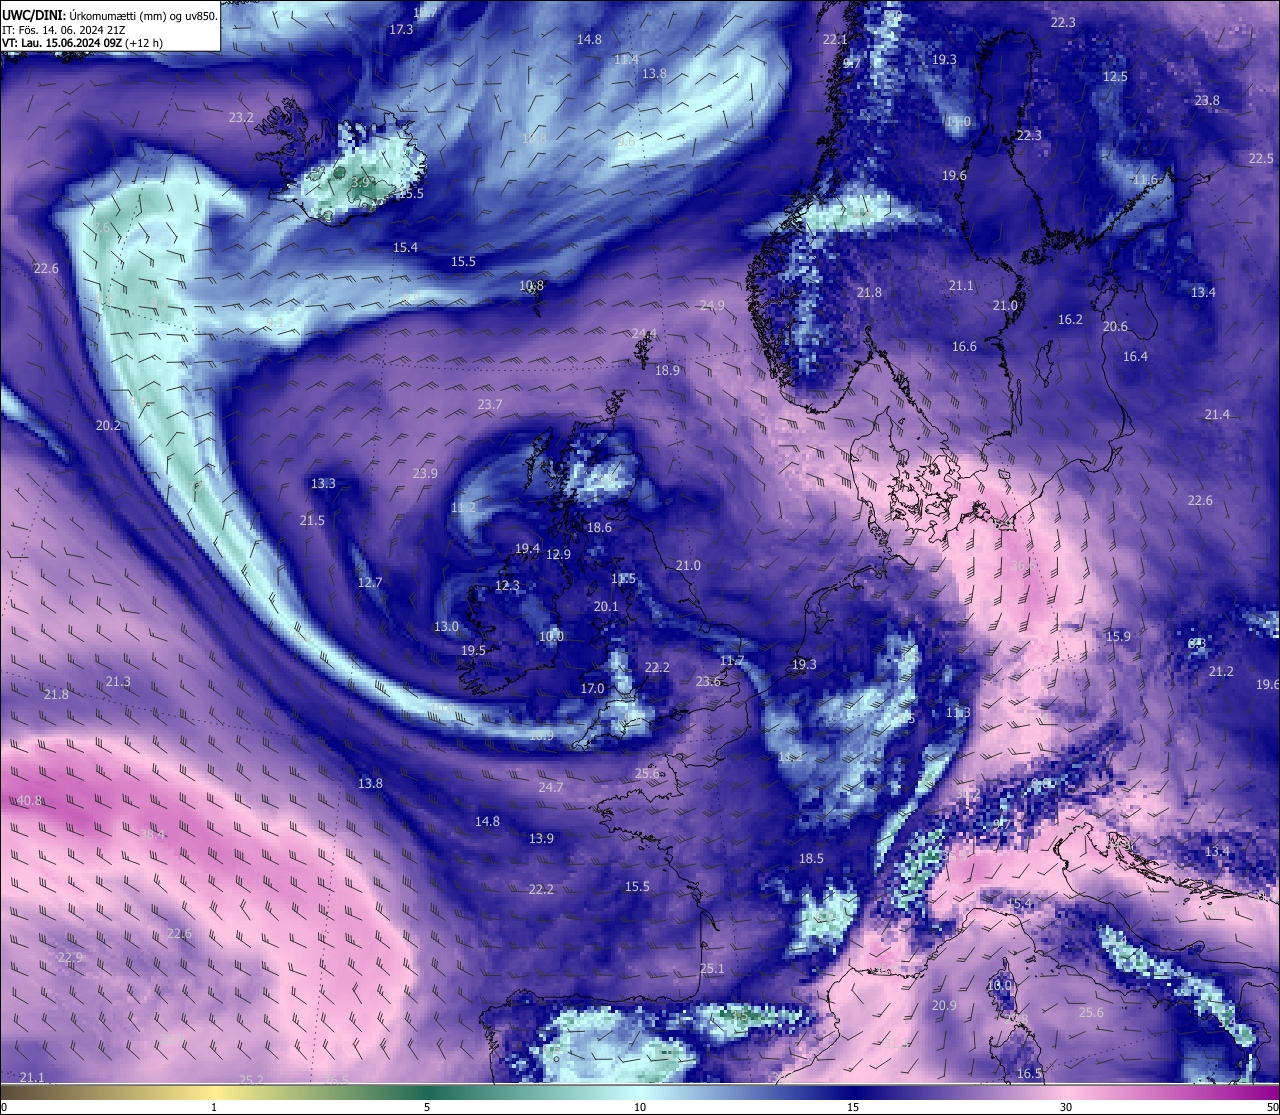Viewport: 1280px width, 1115px height.
Task: Click the 23.6 value over southeast England
Action: point(708,682)
